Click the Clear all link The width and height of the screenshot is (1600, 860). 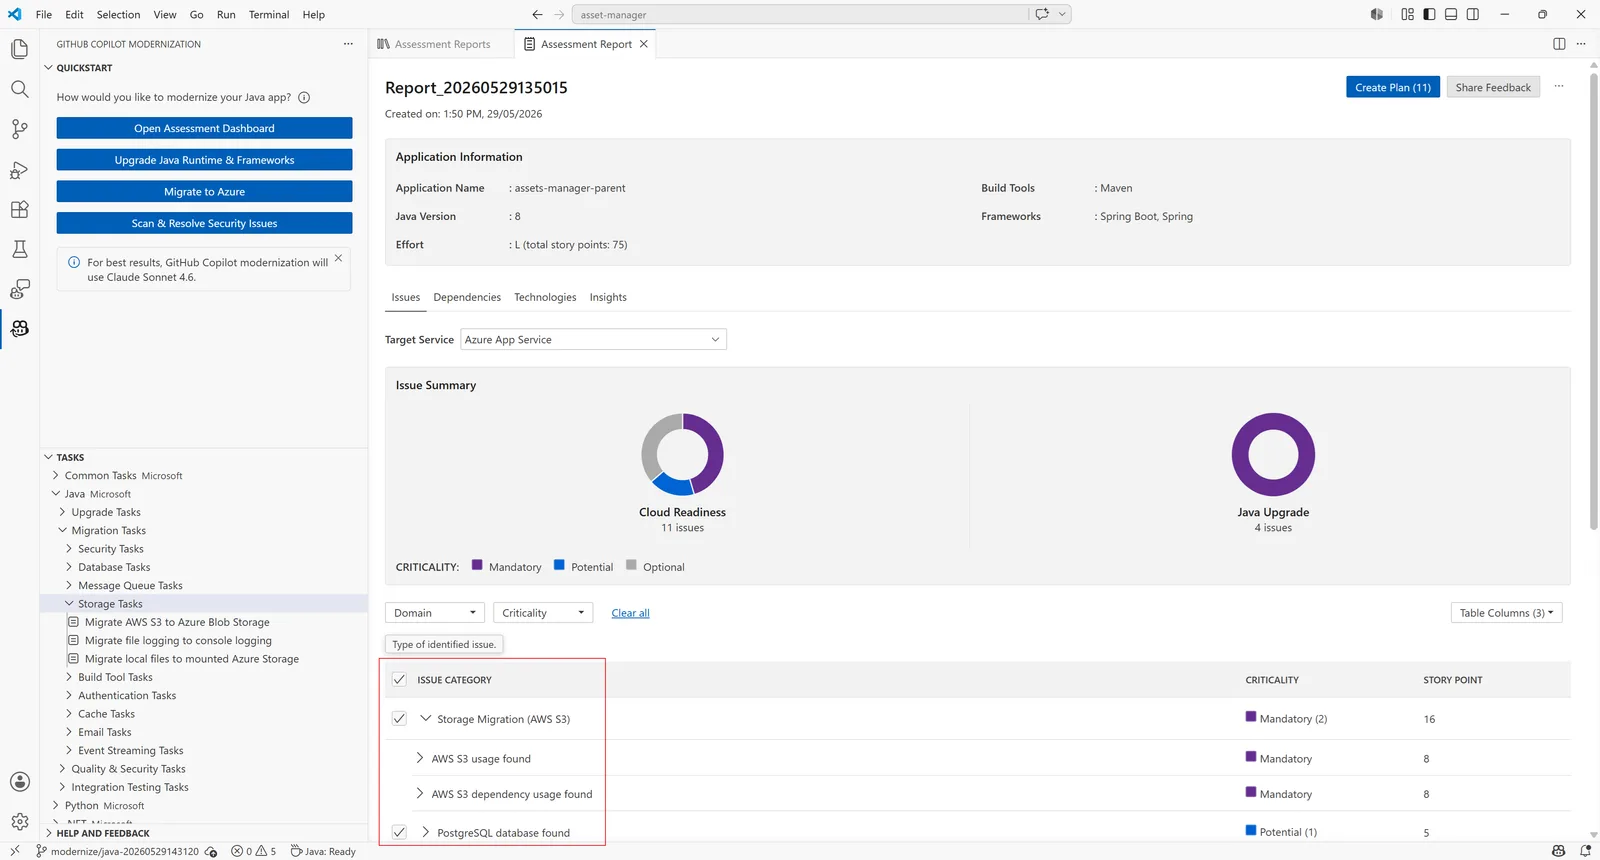630,614
